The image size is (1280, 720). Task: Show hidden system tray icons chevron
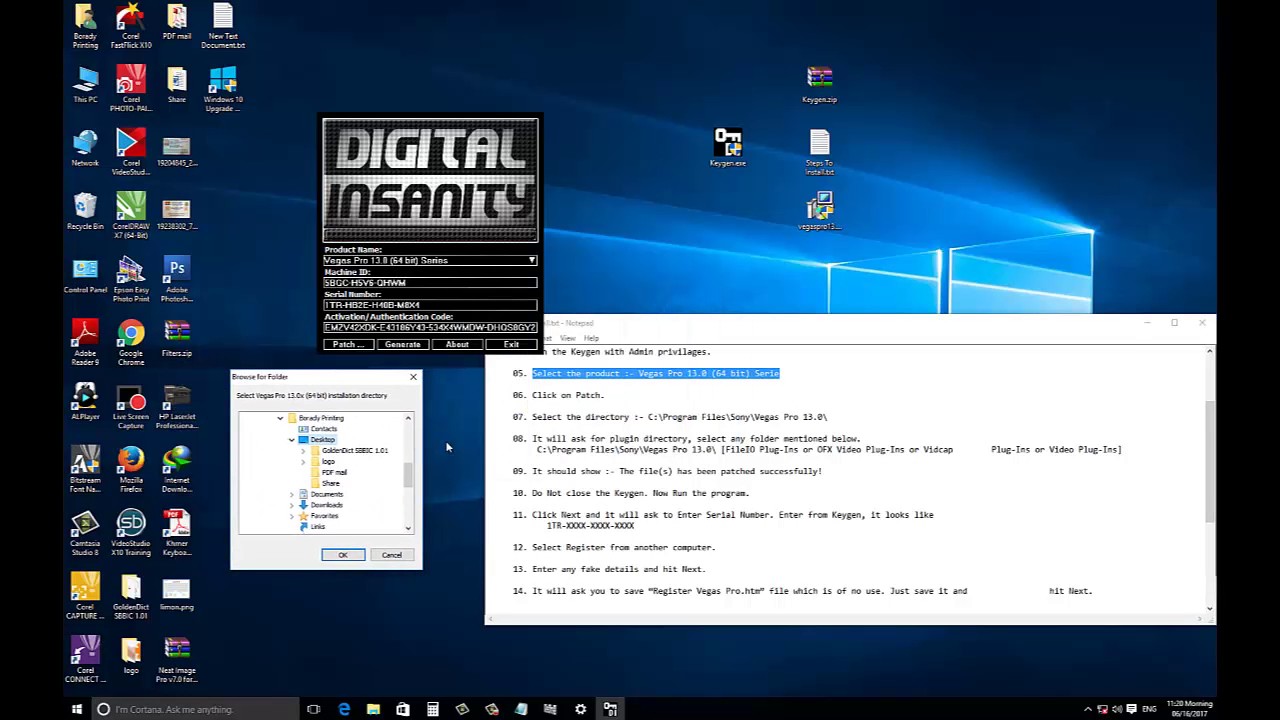[1088, 709]
